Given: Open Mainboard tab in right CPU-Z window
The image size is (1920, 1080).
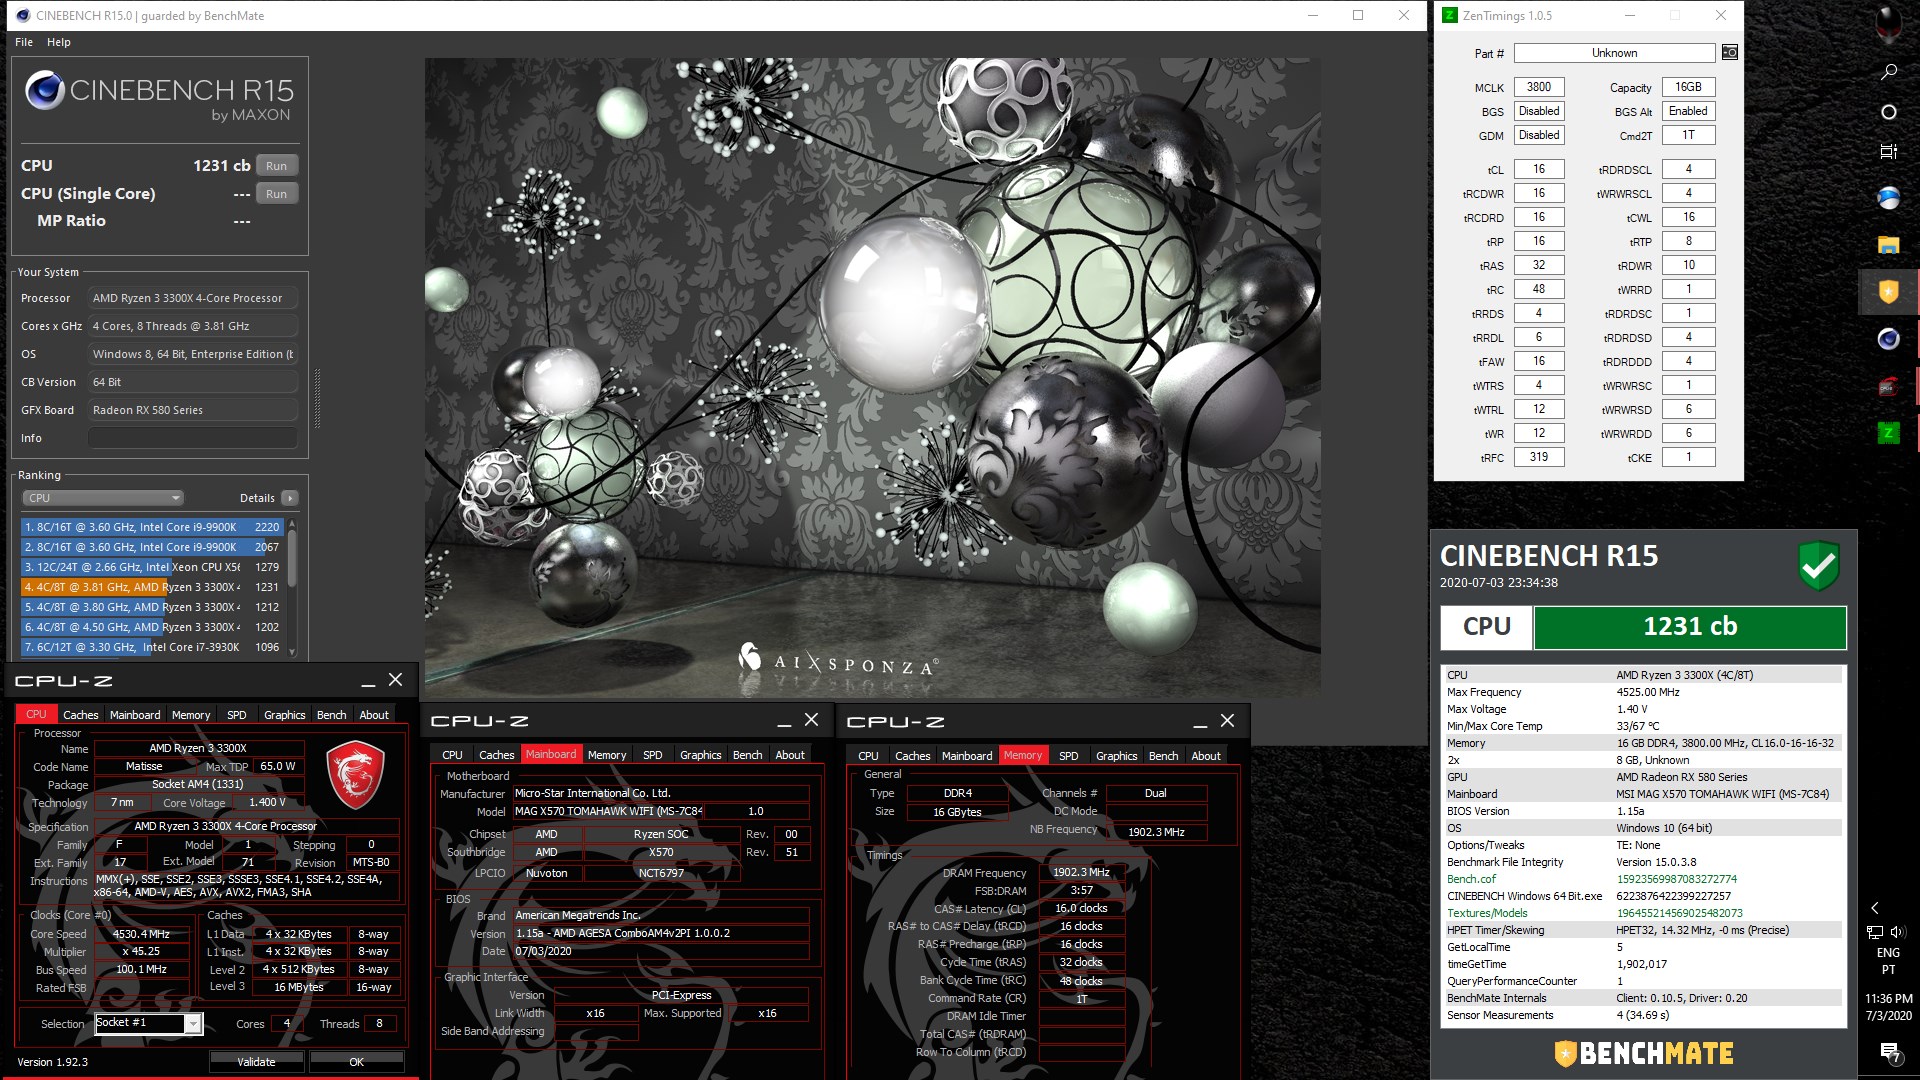Looking at the screenshot, I should click(967, 756).
